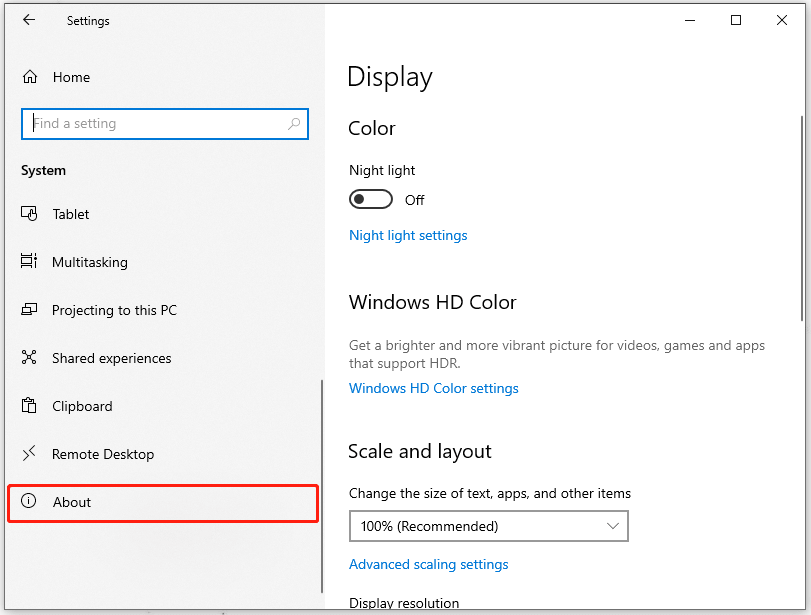Open the About page
Viewport: 811px width, 615px height.
pos(163,503)
